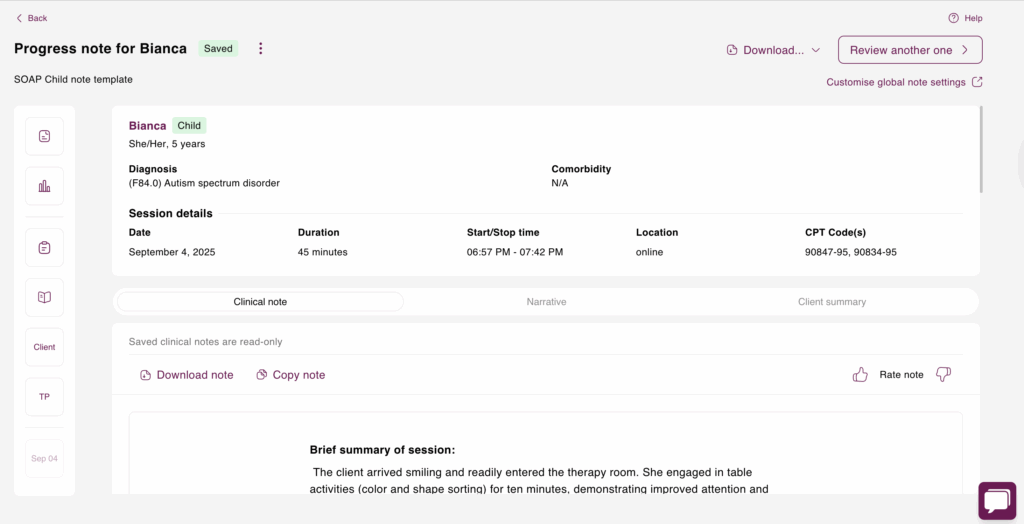Open the three-dot more options menu
This screenshot has width=1024, height=524.
(261, 48)
